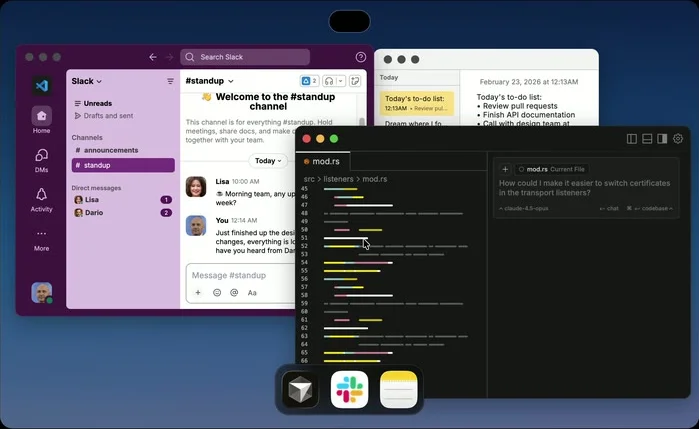Image resolution: width=699 pixels, height=429 pixels.
Task: Expand the Slack workspace name dropdown
Action: 86,81
